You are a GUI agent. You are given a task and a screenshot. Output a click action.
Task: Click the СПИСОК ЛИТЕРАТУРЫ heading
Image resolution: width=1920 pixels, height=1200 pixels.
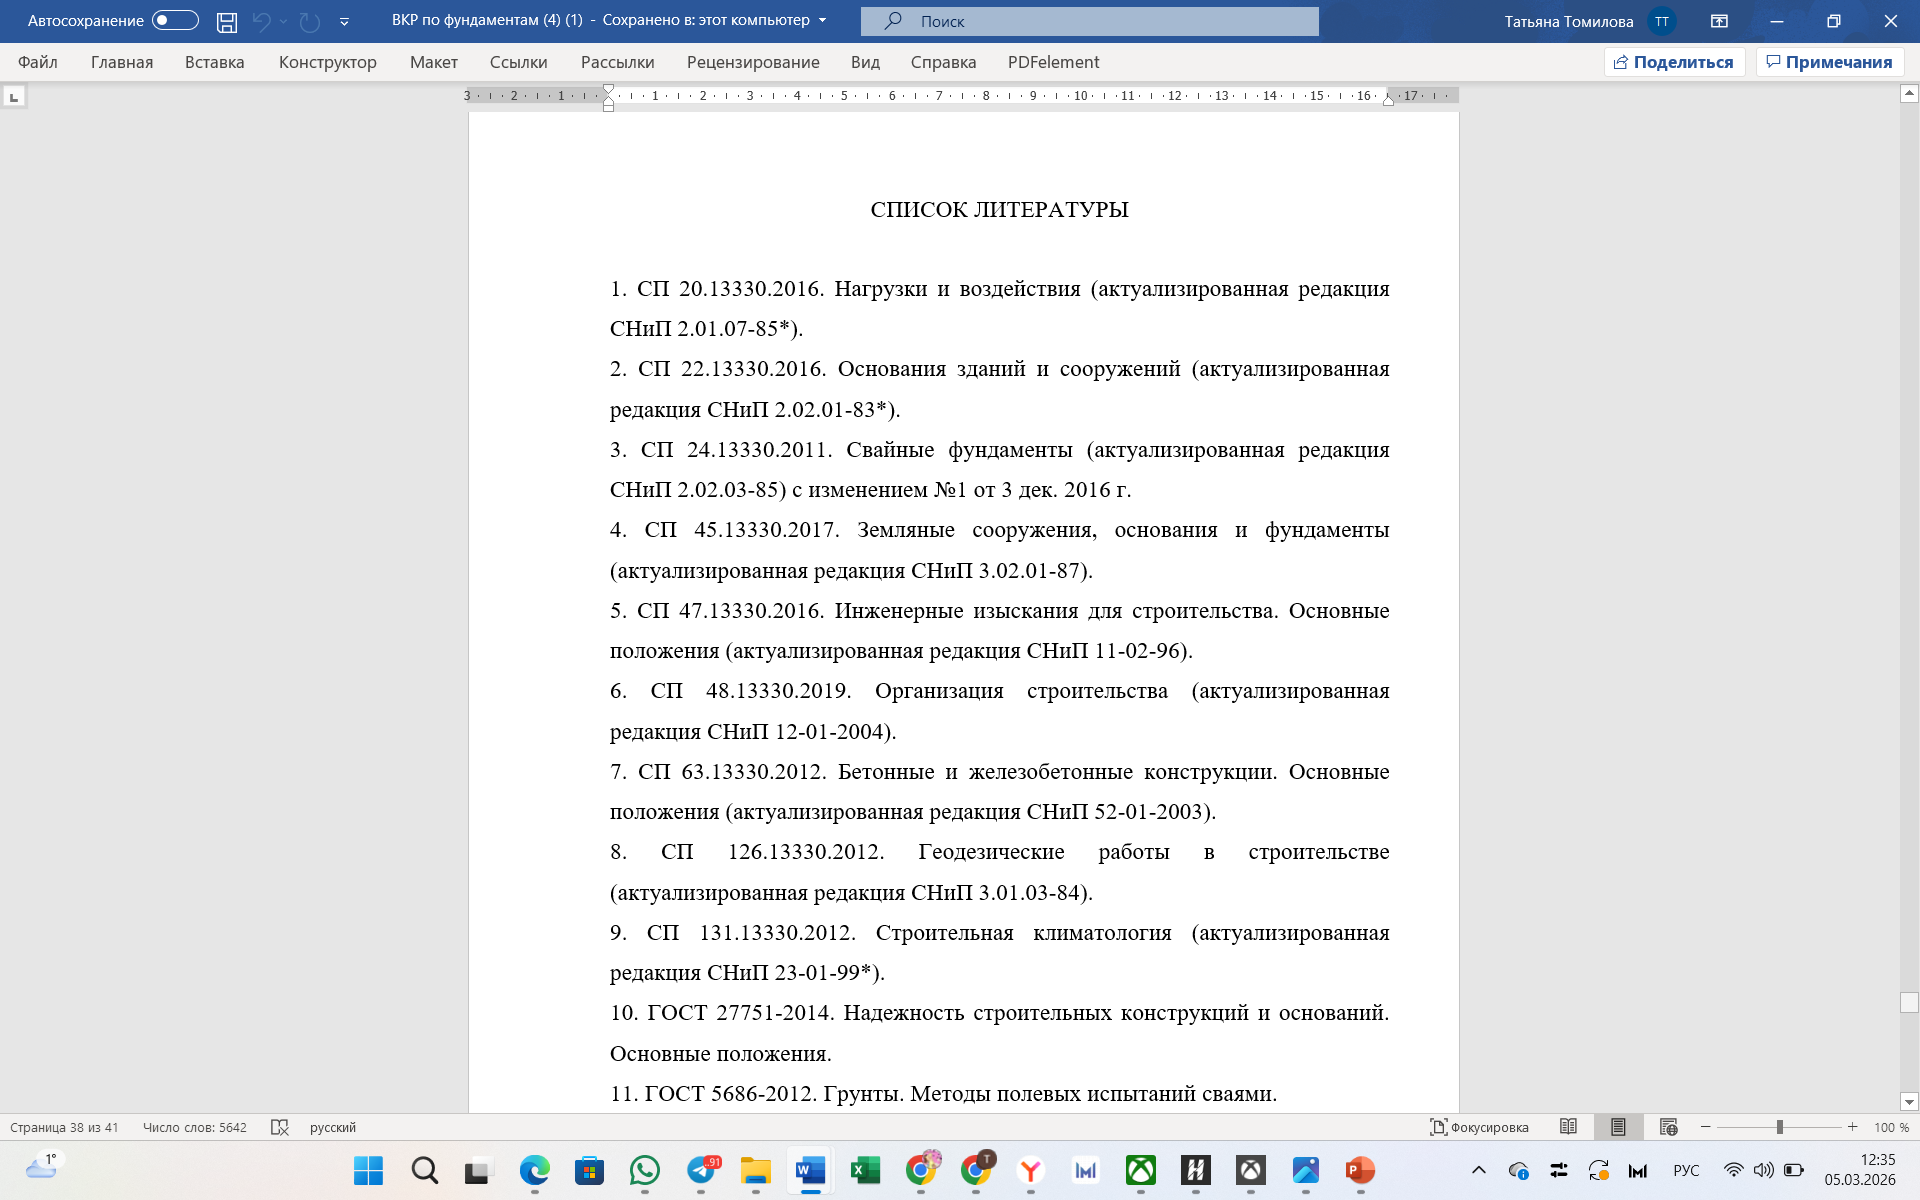999,209
